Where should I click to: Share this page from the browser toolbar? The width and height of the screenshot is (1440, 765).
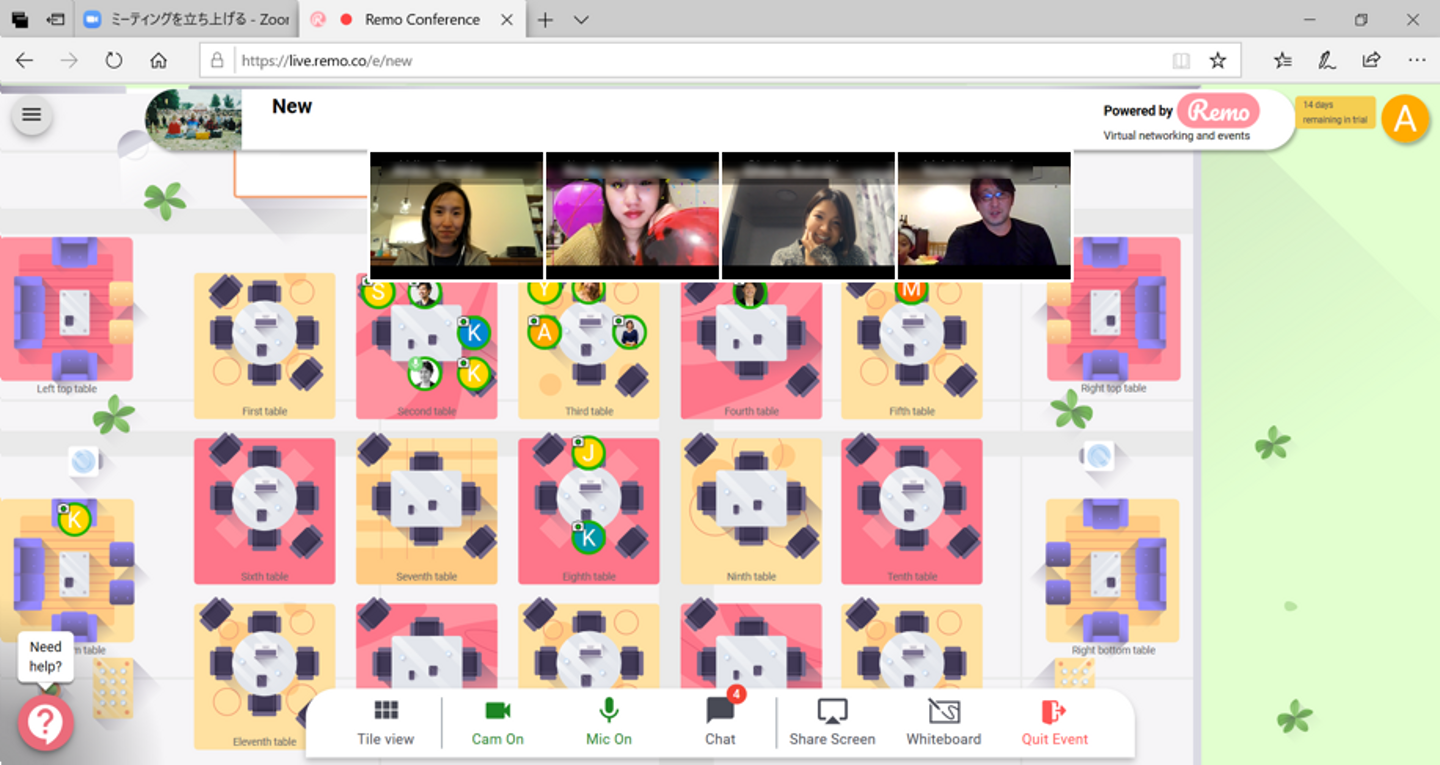tap(1372, 61)
